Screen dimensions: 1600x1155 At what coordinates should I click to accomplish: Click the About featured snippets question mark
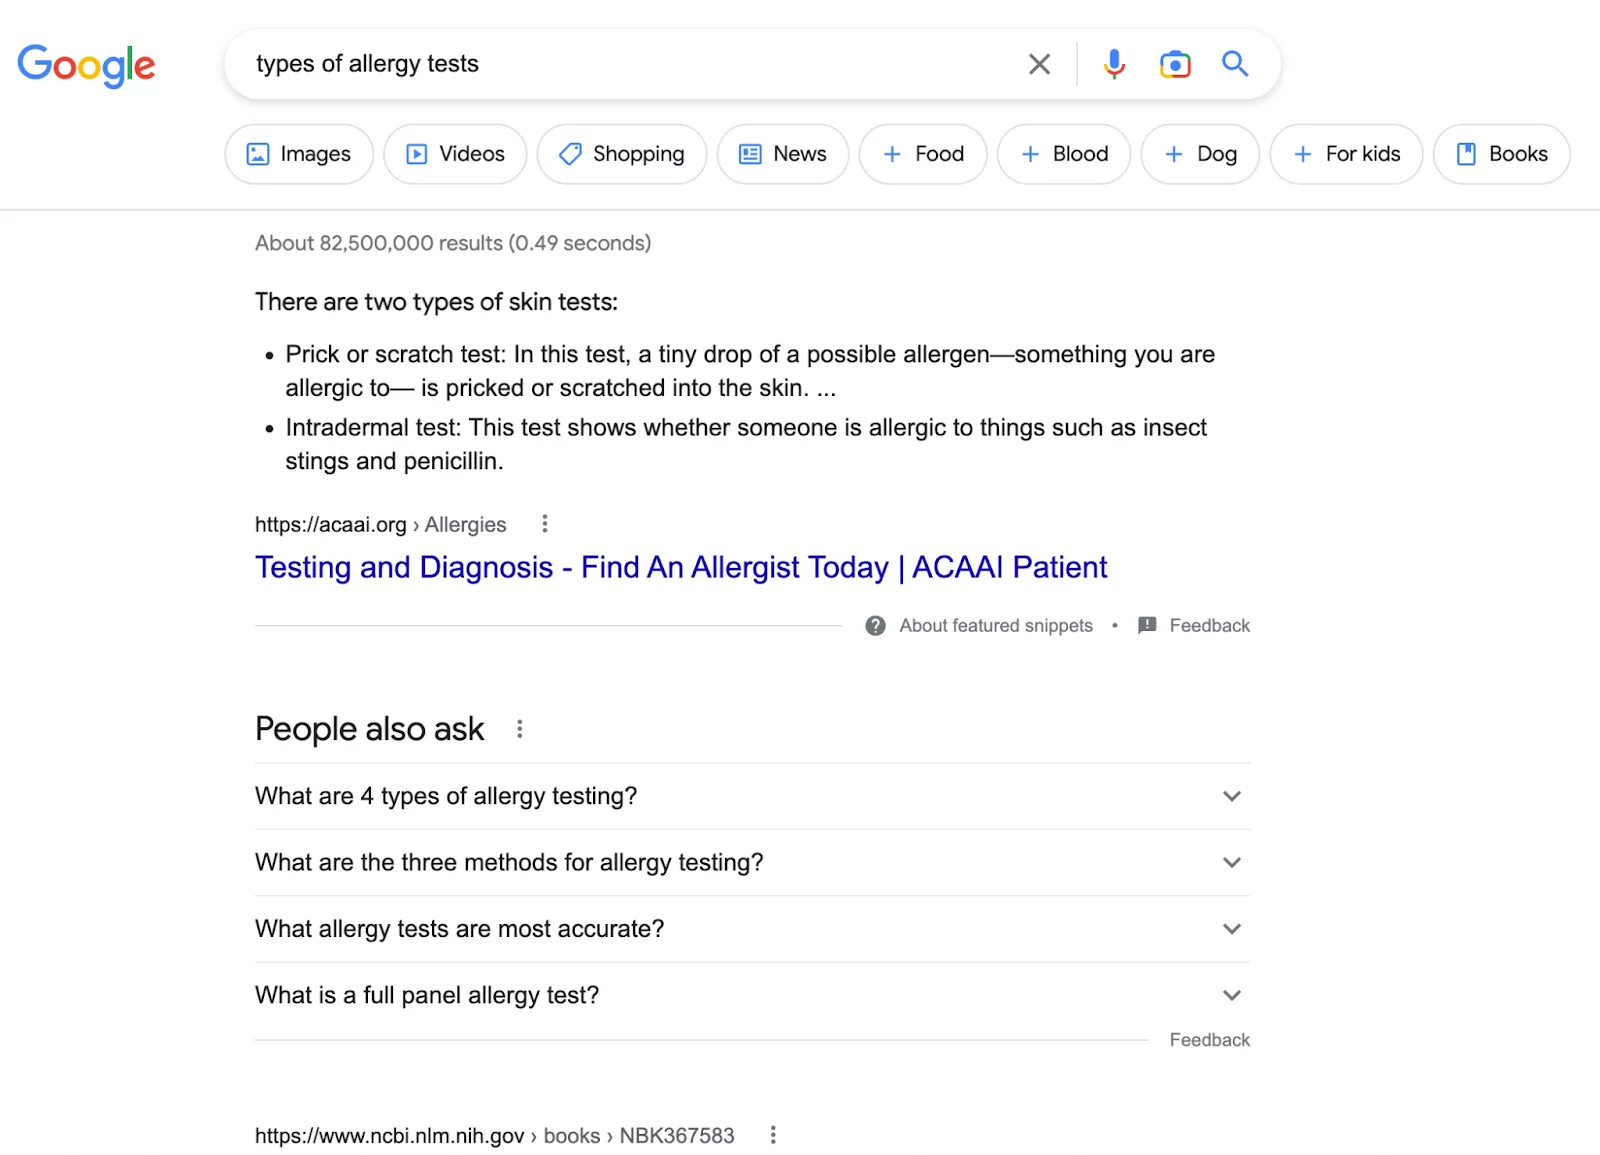point(874,625)
